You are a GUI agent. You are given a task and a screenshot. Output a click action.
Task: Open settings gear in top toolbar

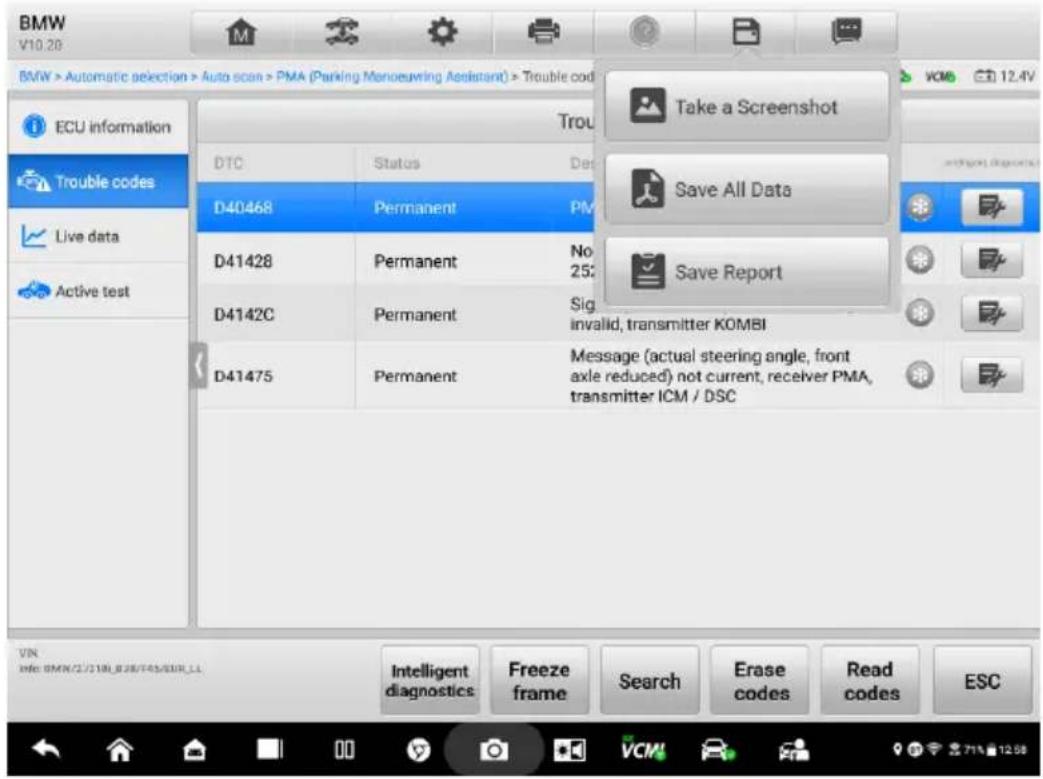pyautogui.click(x=442, y=32)
